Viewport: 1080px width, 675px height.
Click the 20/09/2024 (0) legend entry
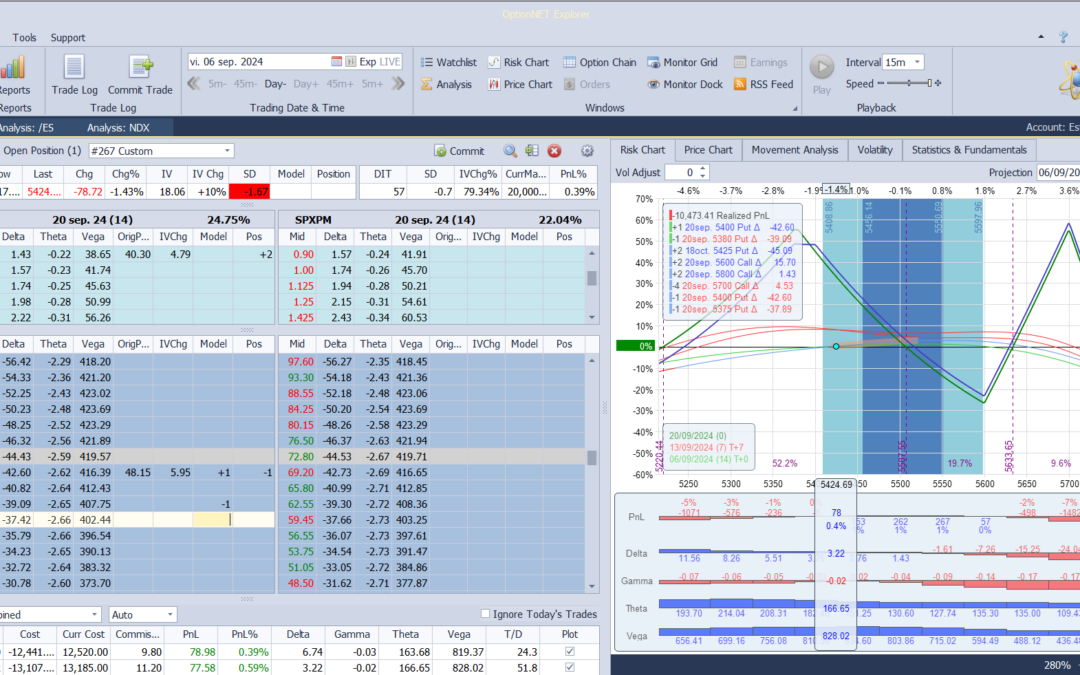pyautogui.click(x=698, y=436)
